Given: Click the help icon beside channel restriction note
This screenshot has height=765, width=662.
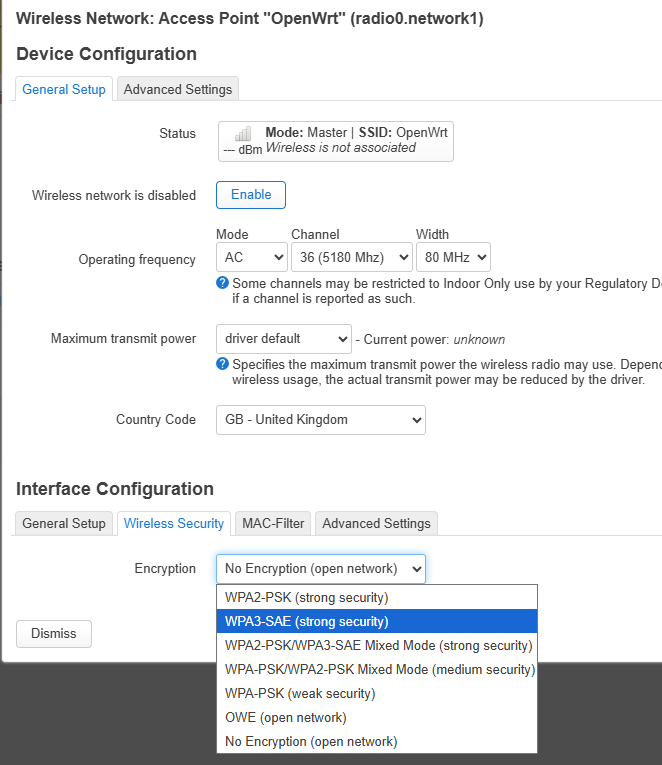Looking at the screenshot, I should click(222, 283).
